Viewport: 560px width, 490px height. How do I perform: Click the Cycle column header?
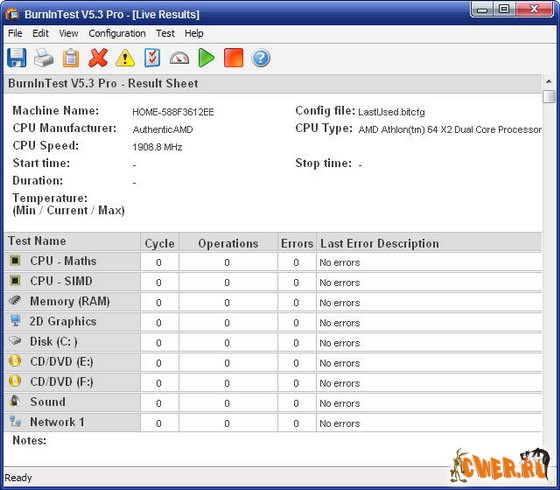(x=160, y=243)
